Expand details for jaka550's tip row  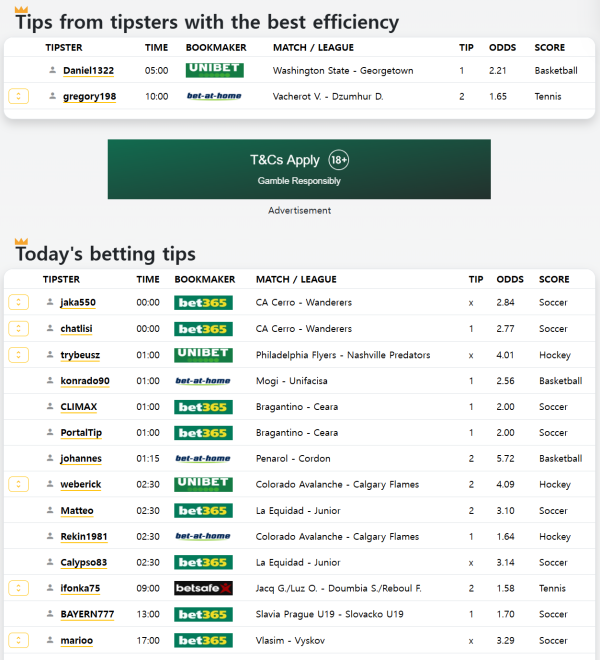point(18,302)
